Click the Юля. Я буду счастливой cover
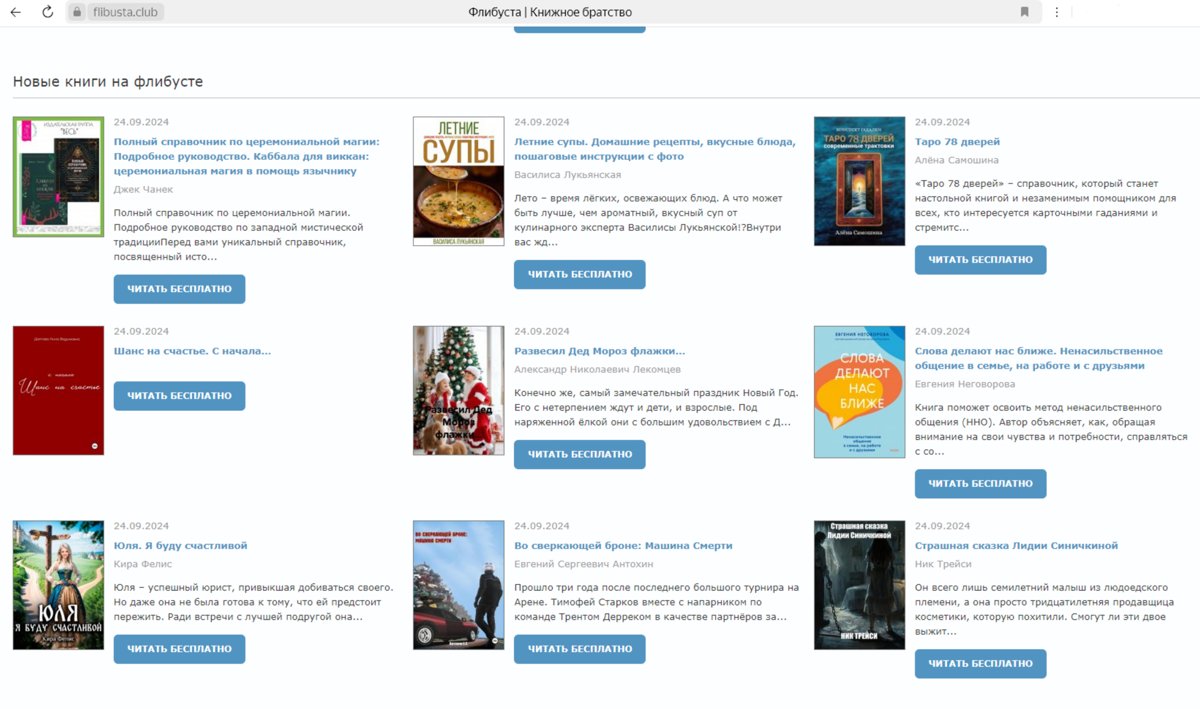The width and height of the screenshot is (1200, 709). (58, 585)
